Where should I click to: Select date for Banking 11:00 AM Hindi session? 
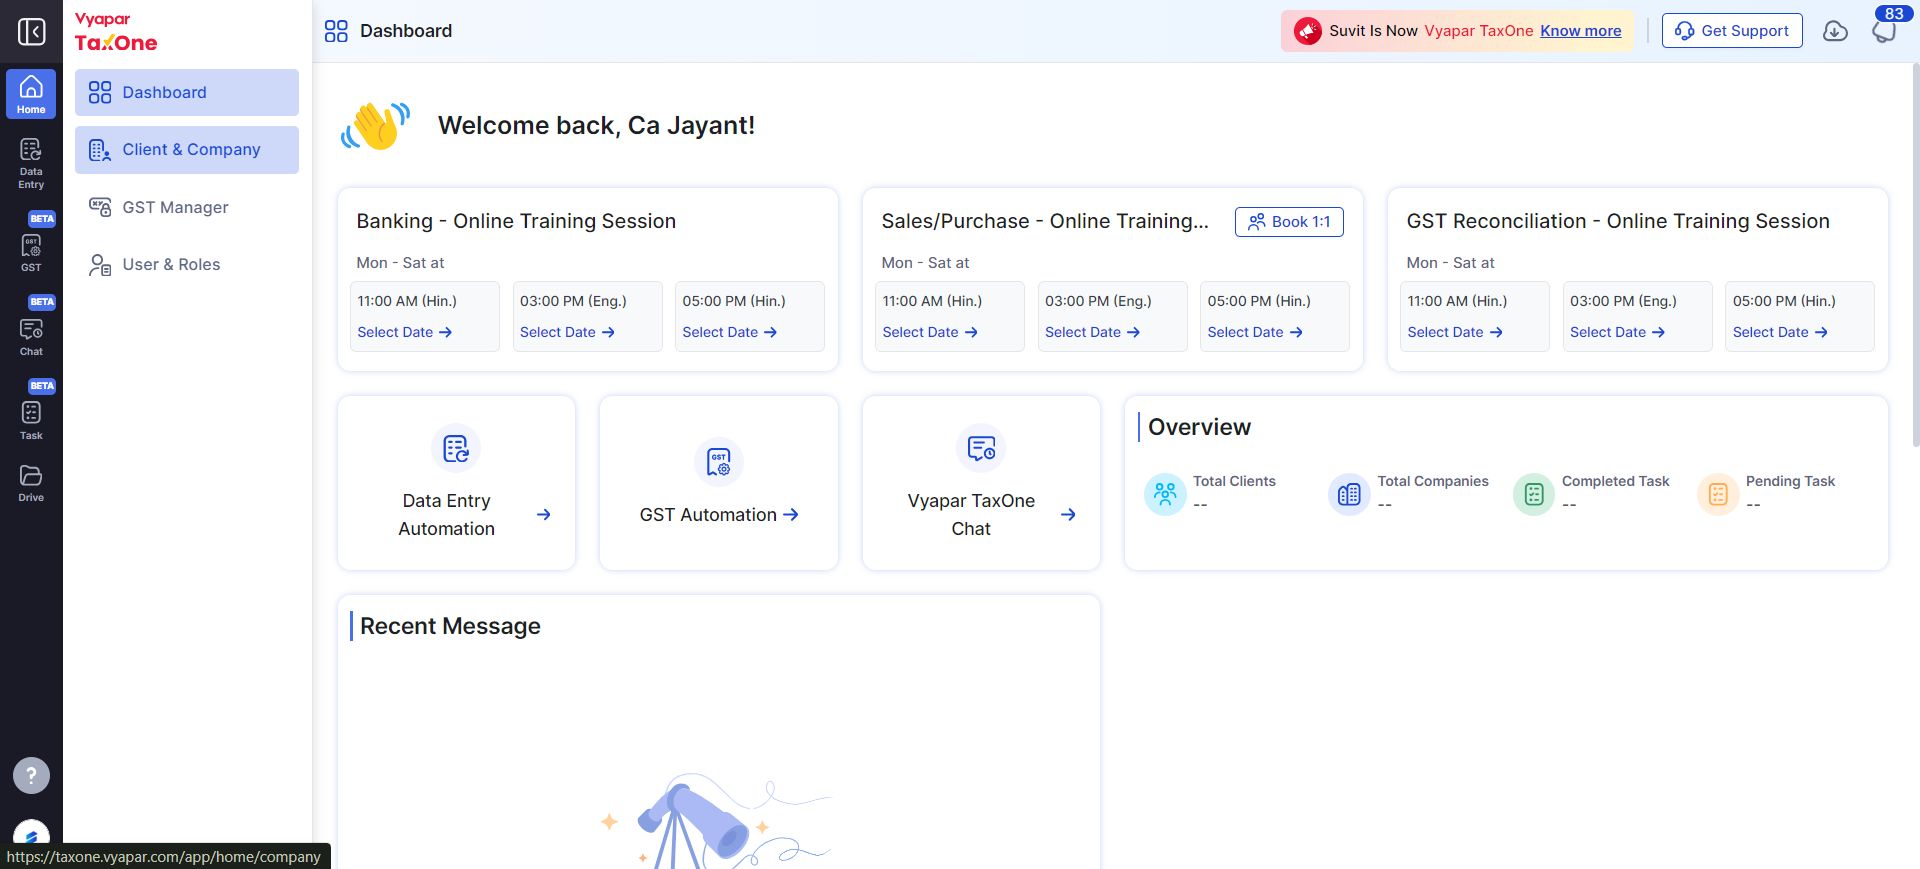405,332
